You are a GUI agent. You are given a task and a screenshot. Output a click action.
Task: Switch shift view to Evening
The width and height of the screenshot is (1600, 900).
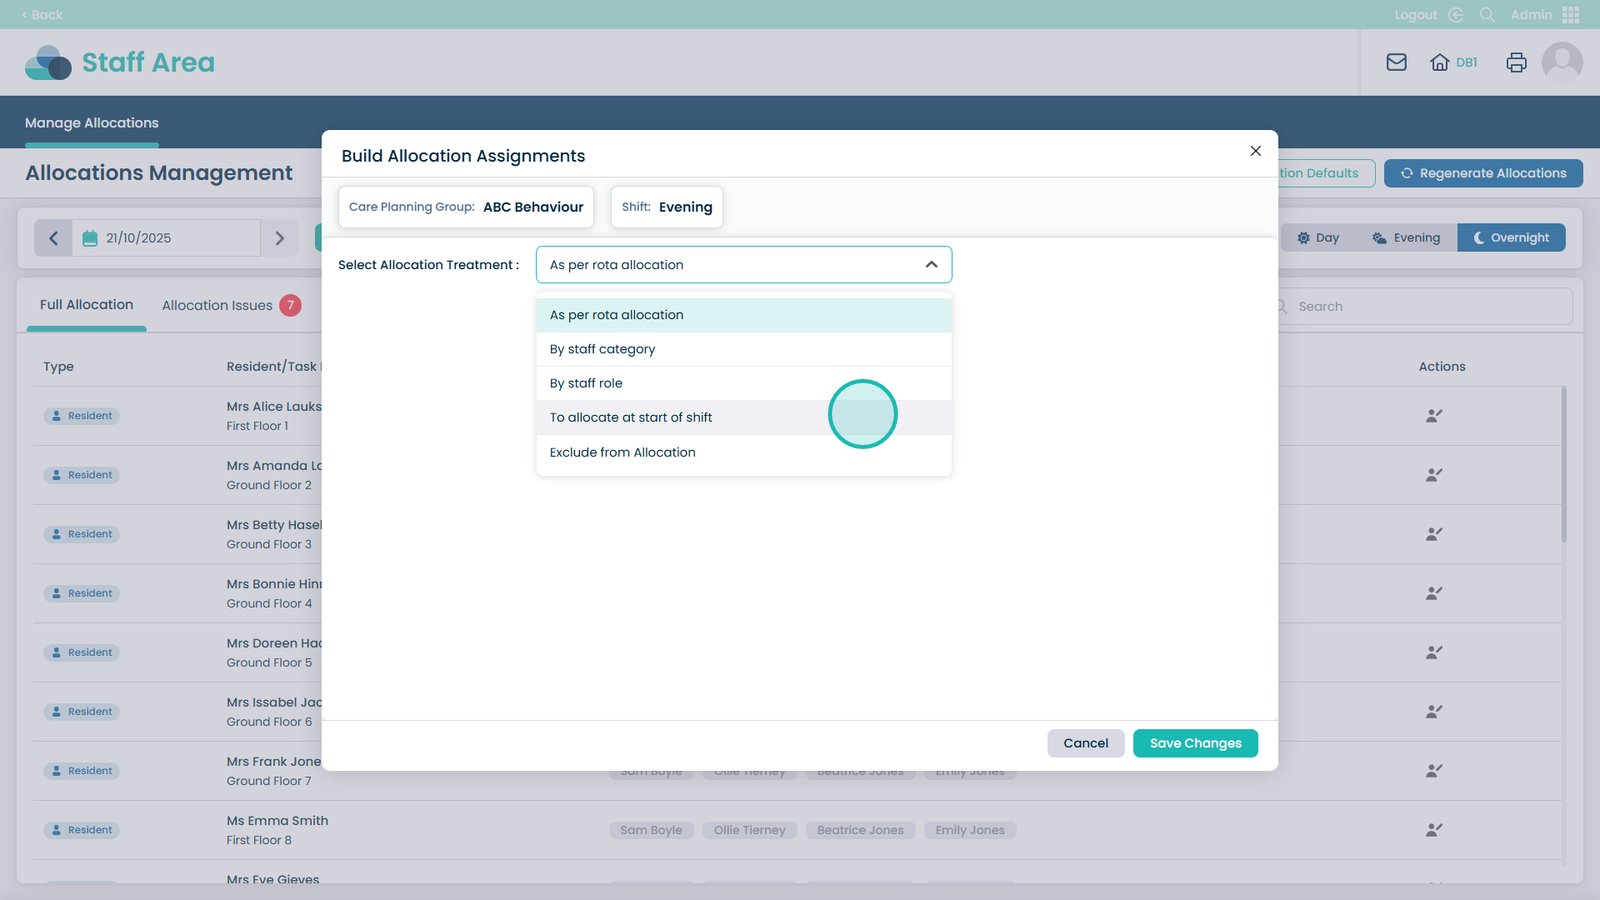point(1406,238)
